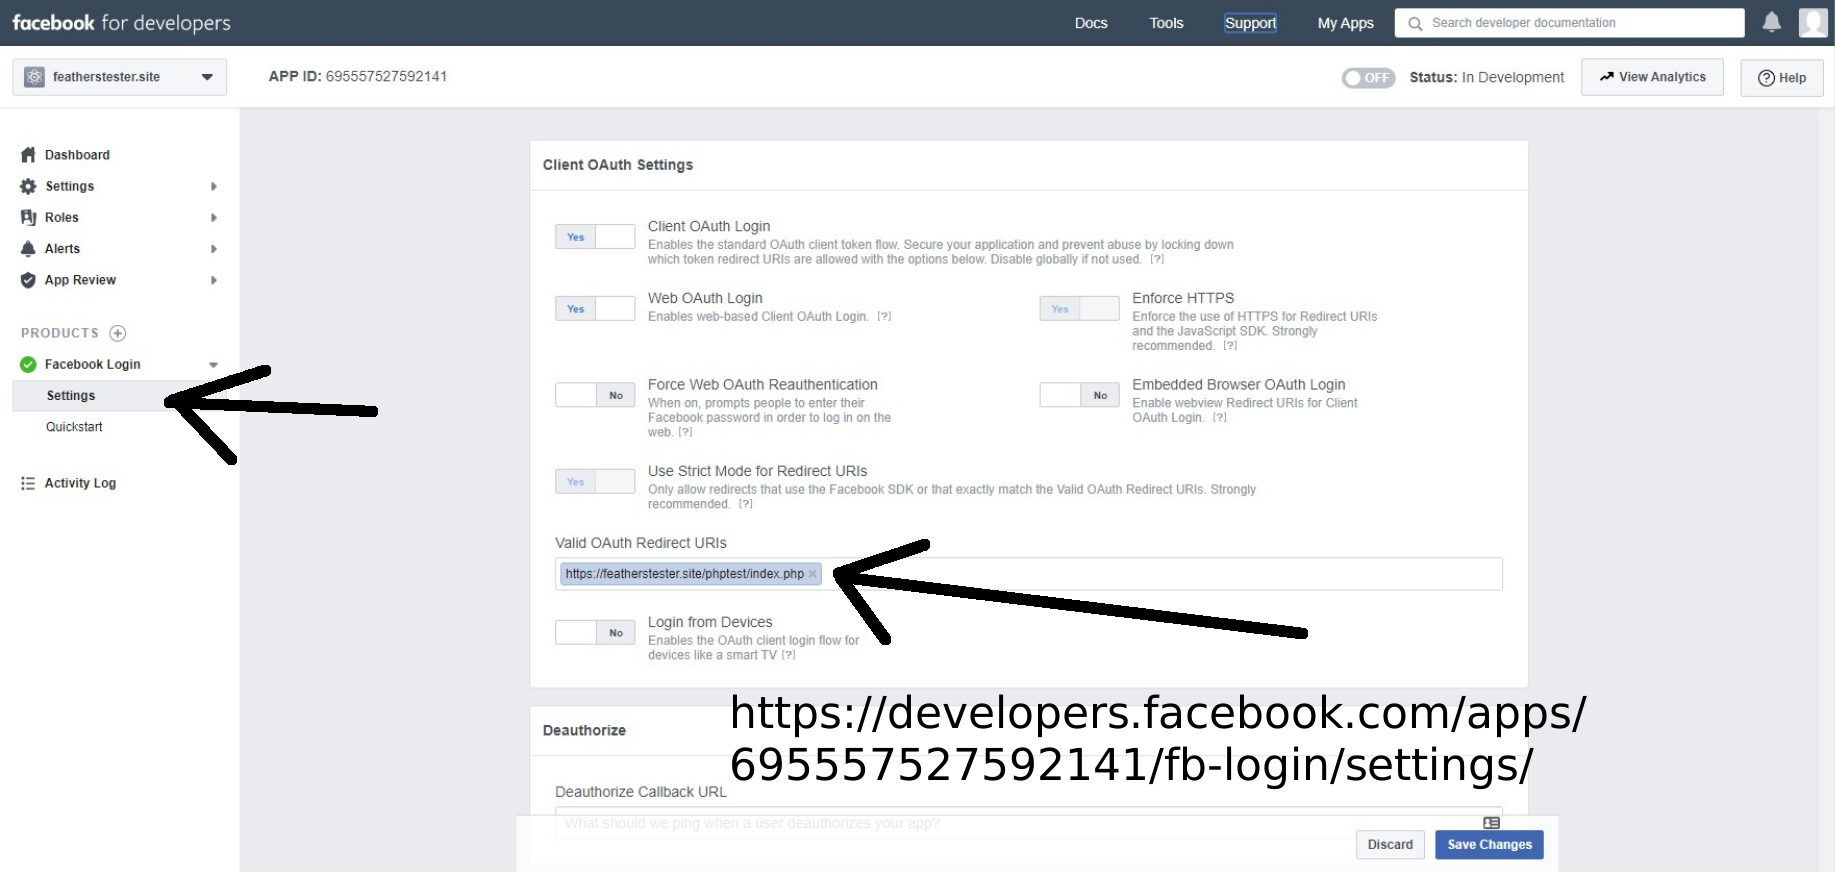Click the Deauthorize Callback URL input field
Image resolution: width=1836 pixels, height=872 pixels.
[x=1028, y=823]
